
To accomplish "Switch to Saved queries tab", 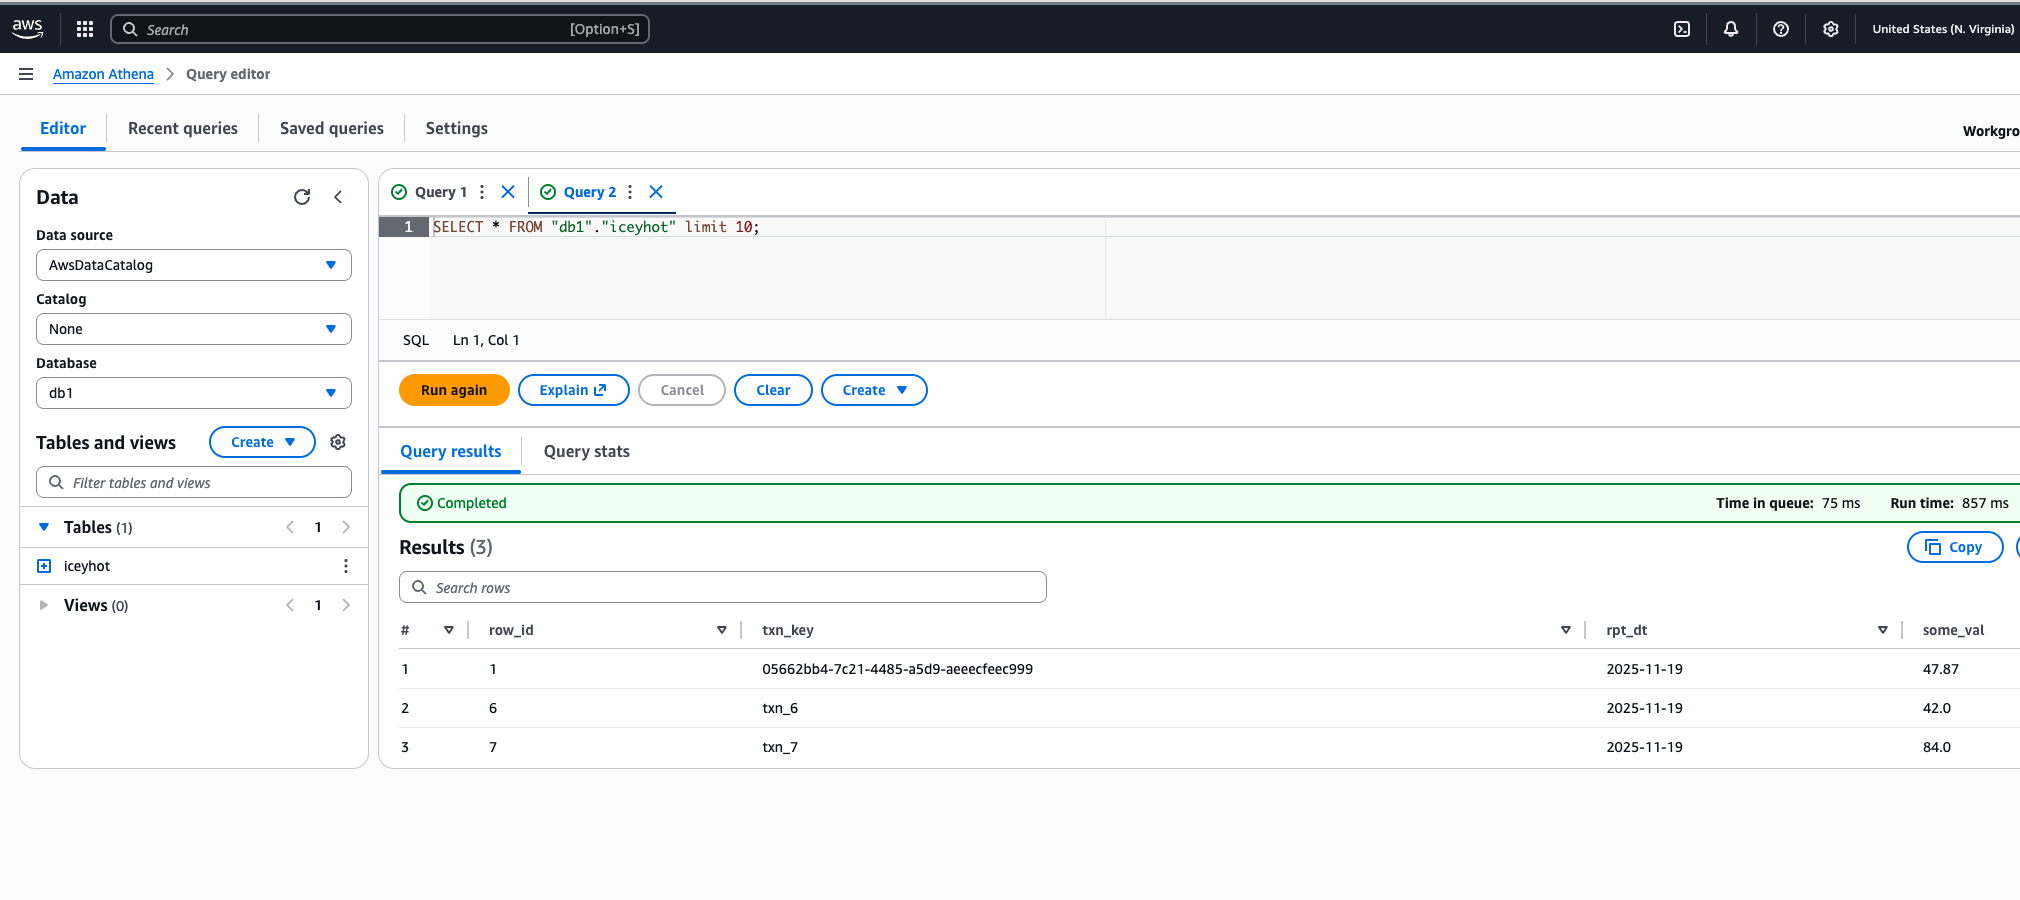I will 332,128.
